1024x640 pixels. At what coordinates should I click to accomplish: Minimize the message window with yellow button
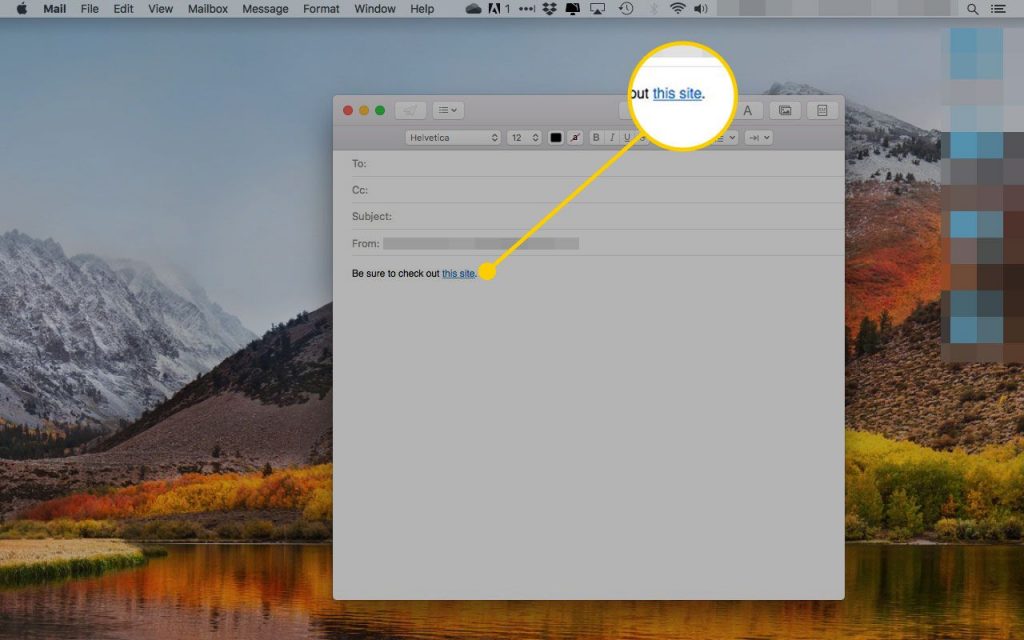click(364, 110)
